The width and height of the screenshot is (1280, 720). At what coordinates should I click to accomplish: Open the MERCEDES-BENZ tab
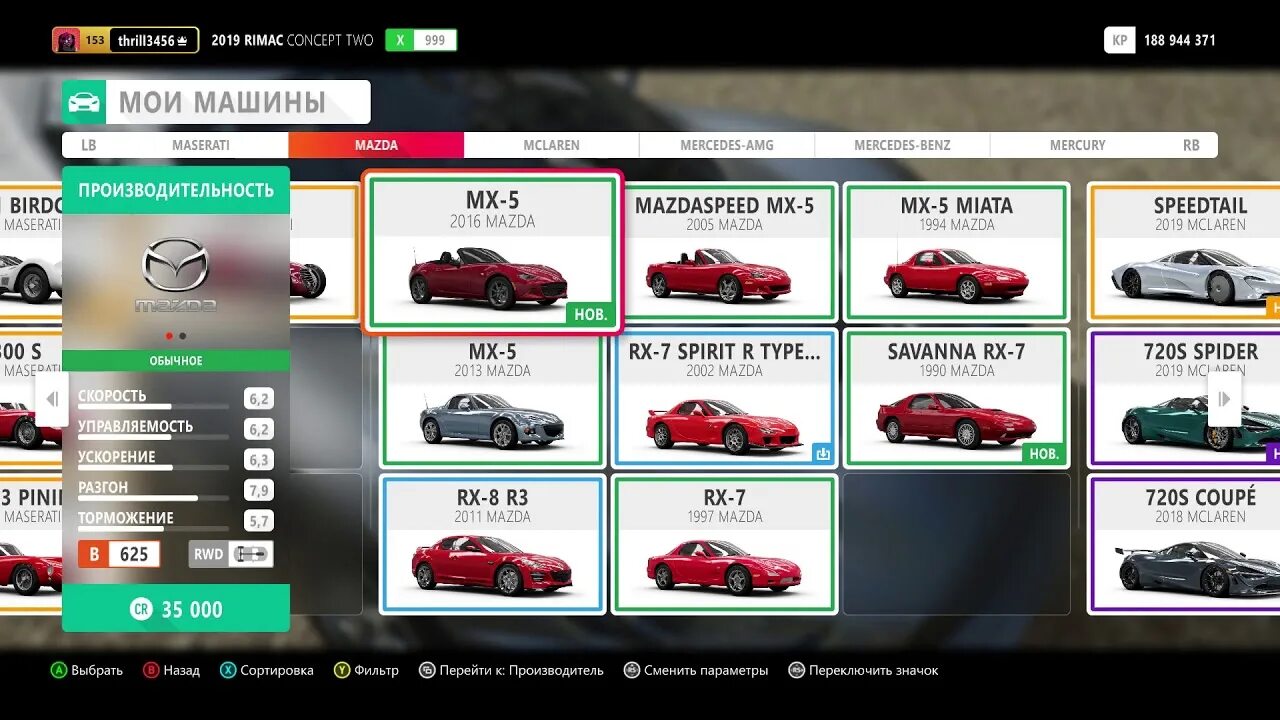(x=902, y=145)
